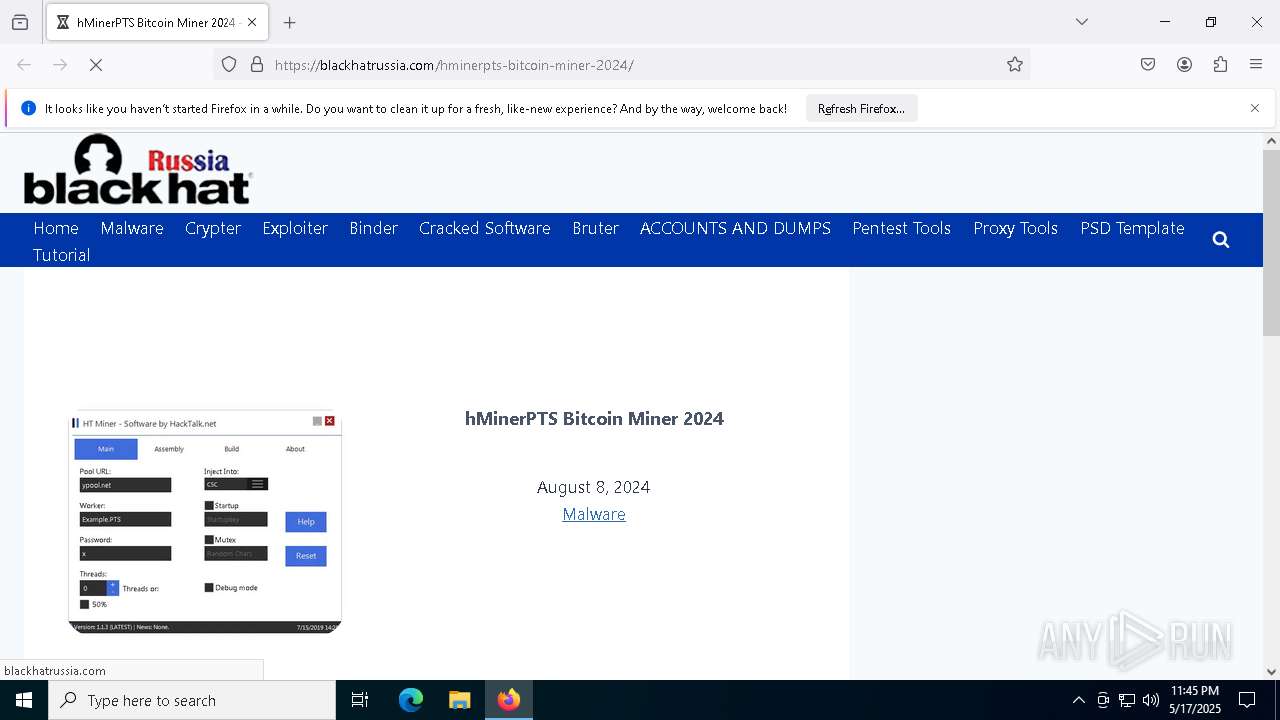
Task: Click the Meet Now tray icon
Action: (1103, 700)
